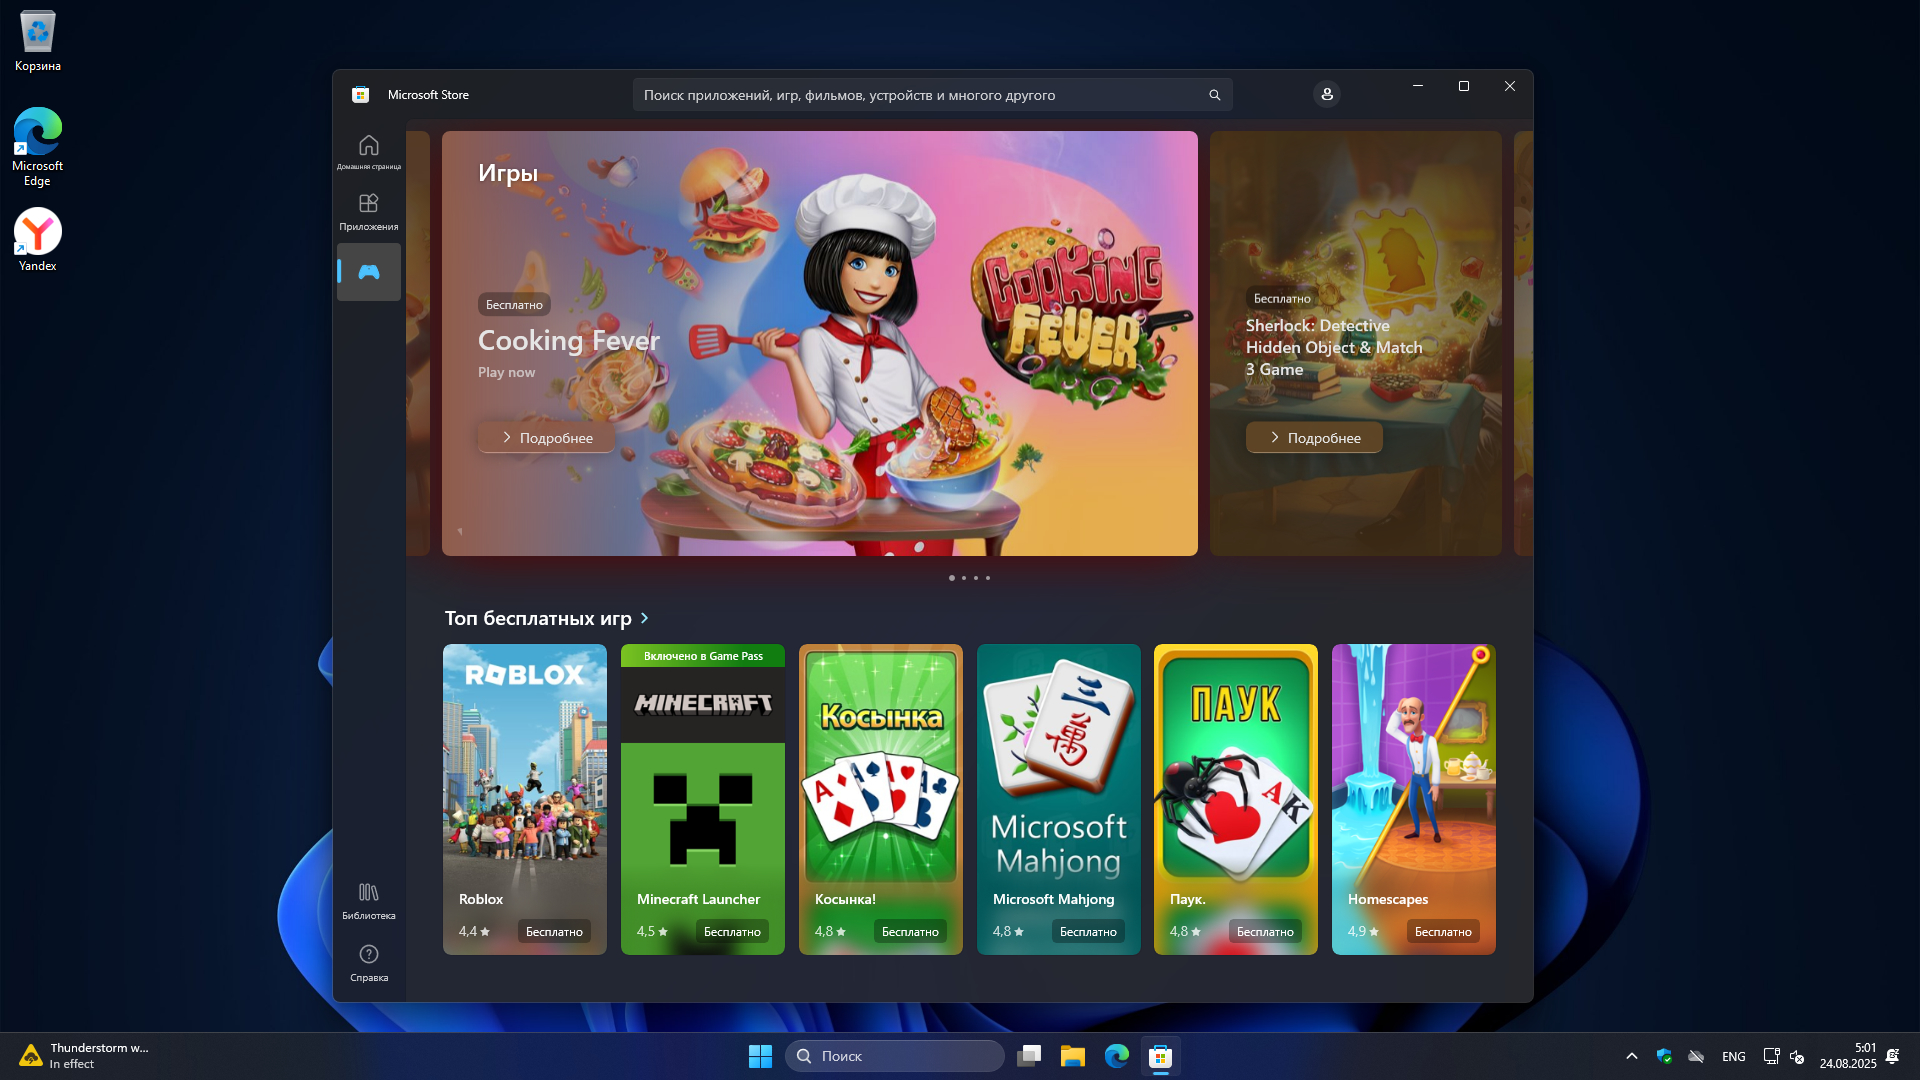This screenshot has width=1920, height=1080.
Task: Click Details button for Cooking Fever
Action: (x=546, y=438)
